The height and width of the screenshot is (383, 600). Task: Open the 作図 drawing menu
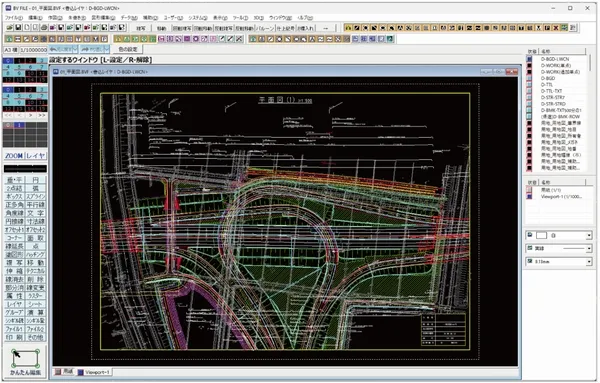(55, 18)
